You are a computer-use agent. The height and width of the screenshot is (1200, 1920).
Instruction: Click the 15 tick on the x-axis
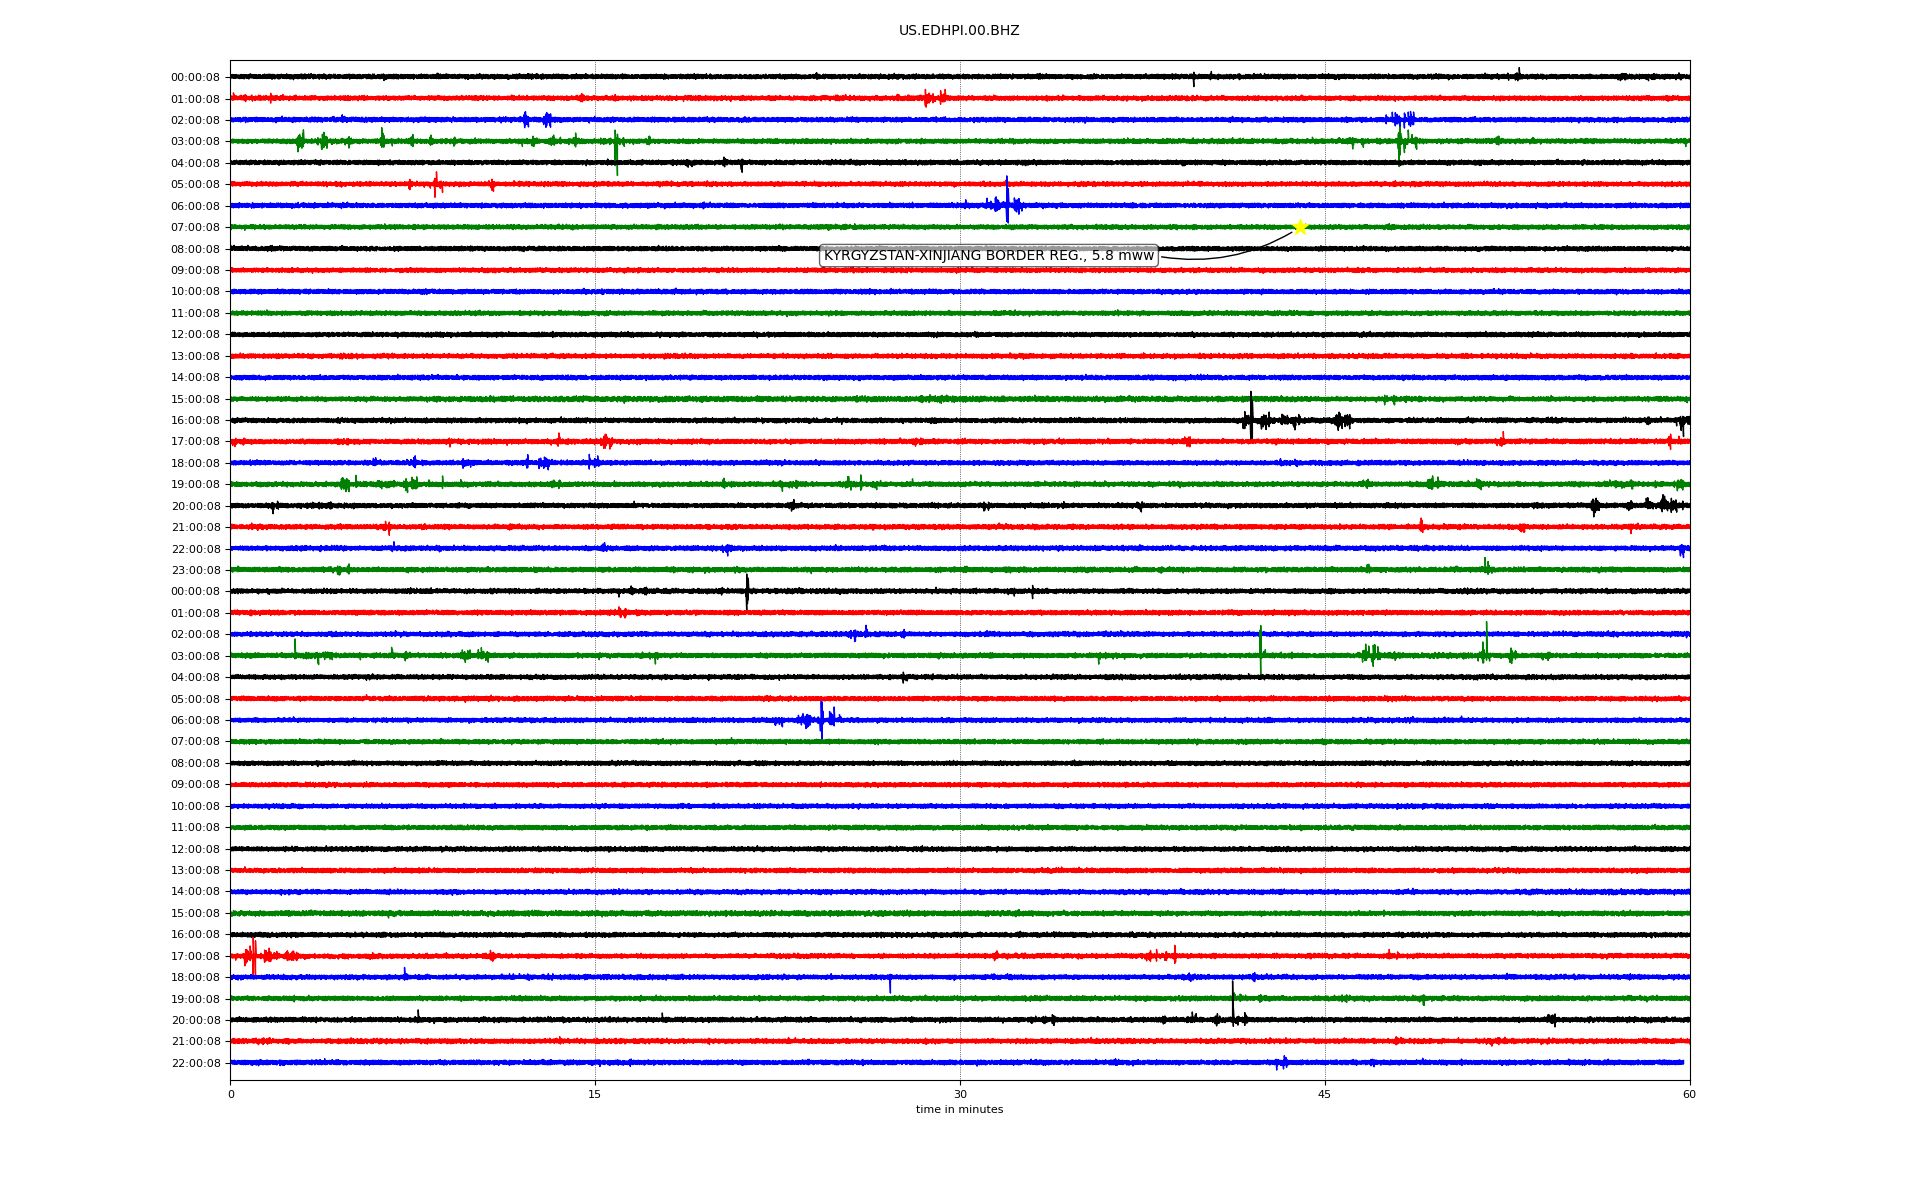coord(595,1094)
